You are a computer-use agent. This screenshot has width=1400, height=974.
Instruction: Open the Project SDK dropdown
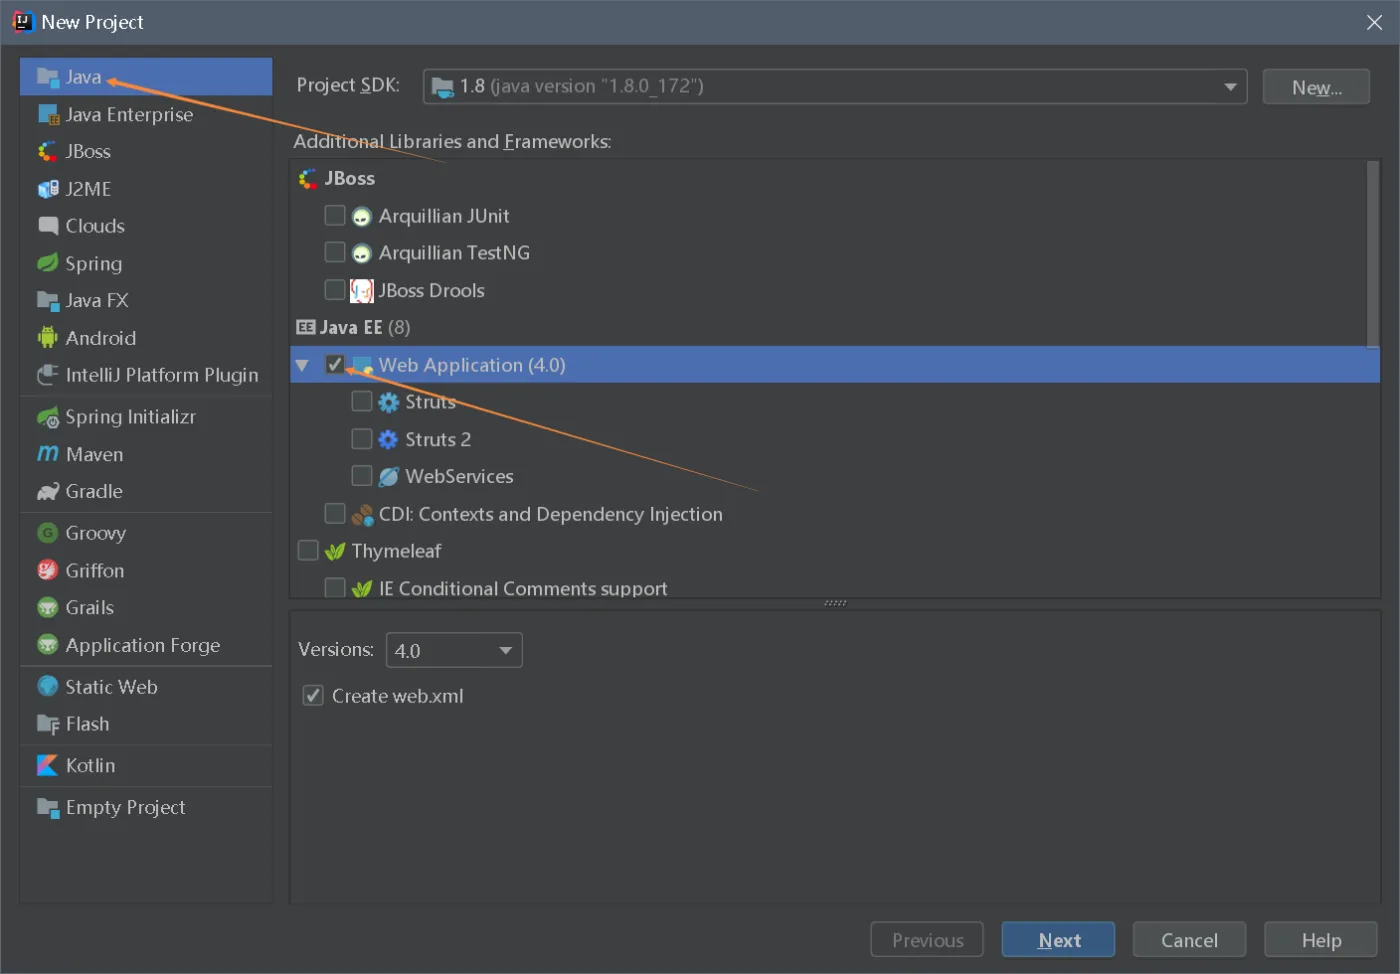(835, 87)
